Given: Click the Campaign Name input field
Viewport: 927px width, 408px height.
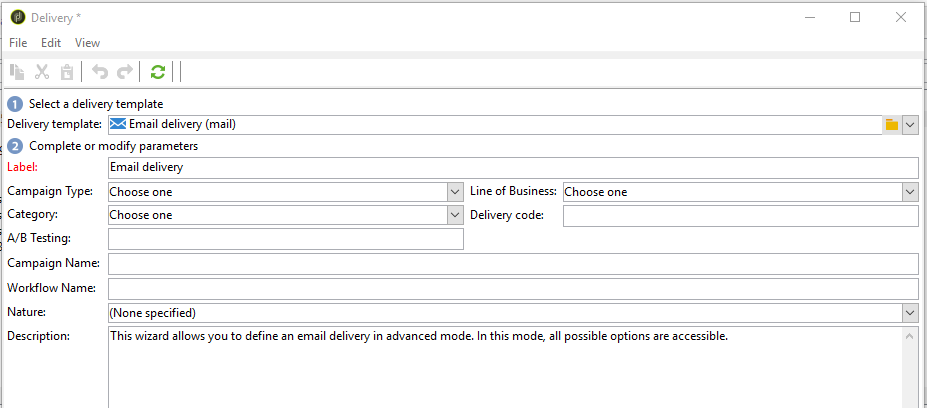Looking at the screenshot, I should pyautogui.click(x=512, y=264).
